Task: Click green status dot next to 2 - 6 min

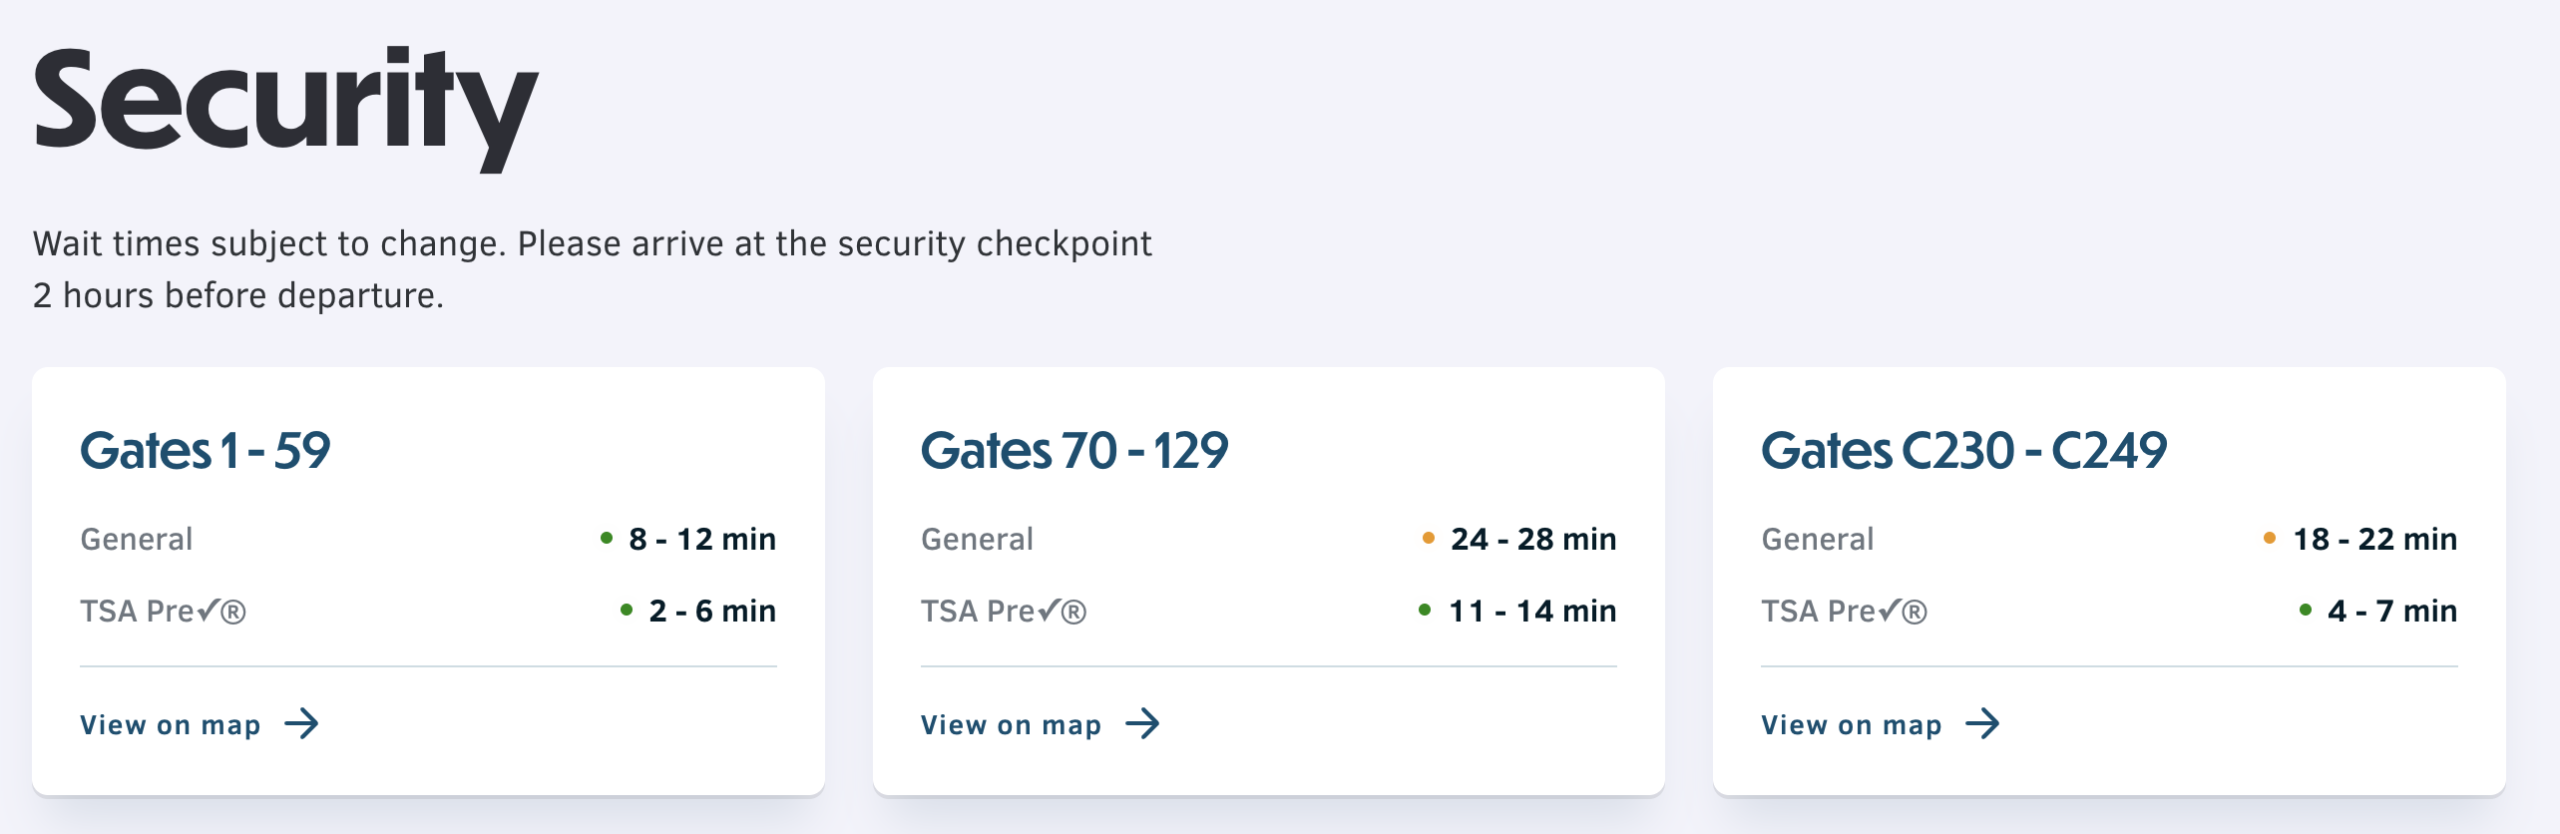Action: pos(626,610)
